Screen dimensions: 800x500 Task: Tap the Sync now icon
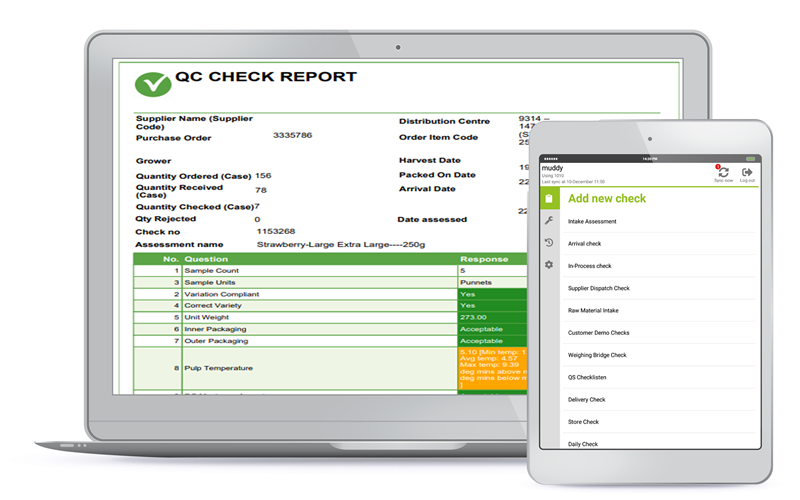723,174
